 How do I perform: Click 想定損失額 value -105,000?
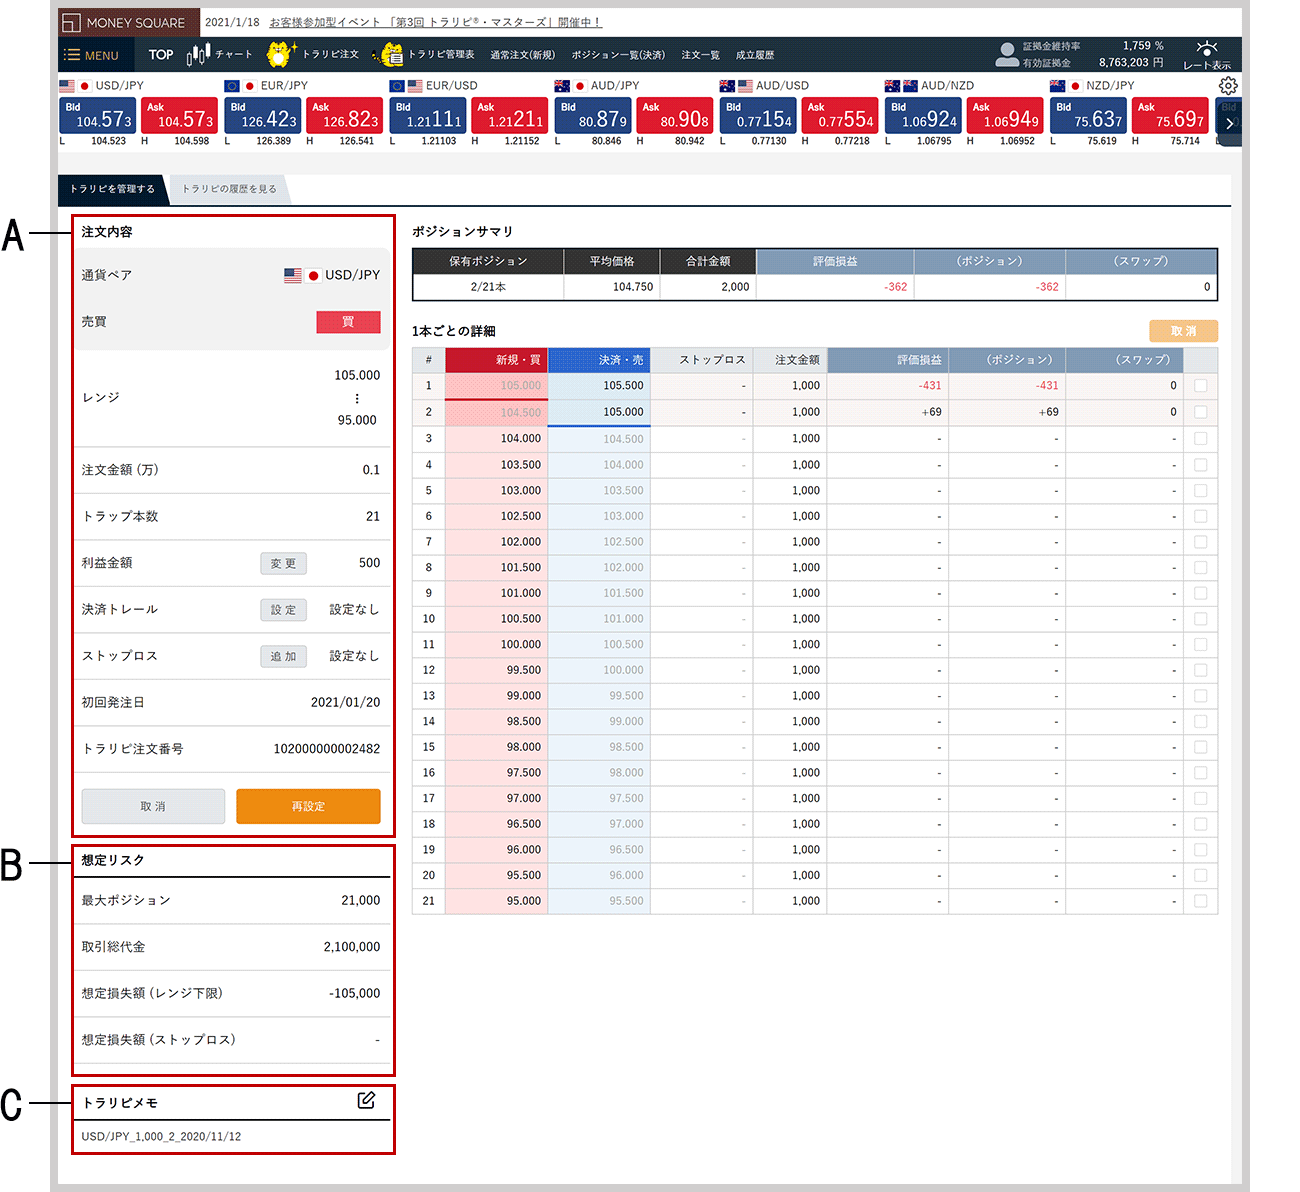[354, 994]
